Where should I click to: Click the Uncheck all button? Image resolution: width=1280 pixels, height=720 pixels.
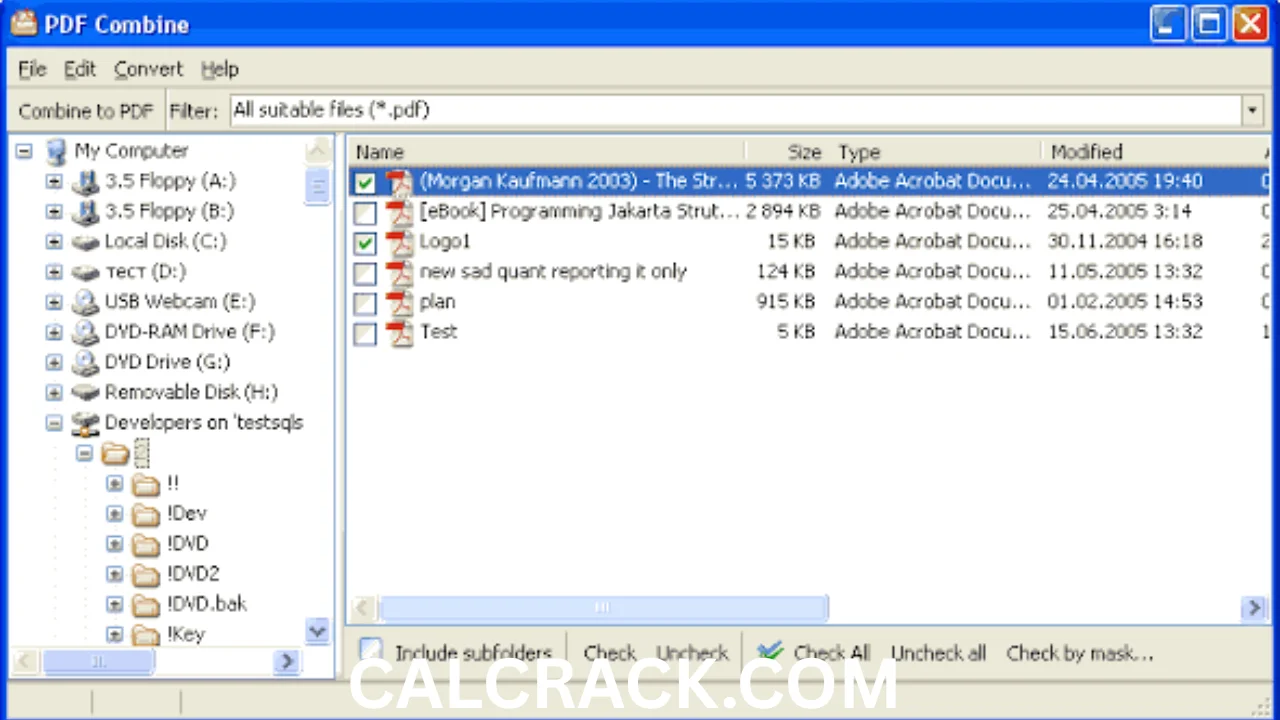click(938, 653)
